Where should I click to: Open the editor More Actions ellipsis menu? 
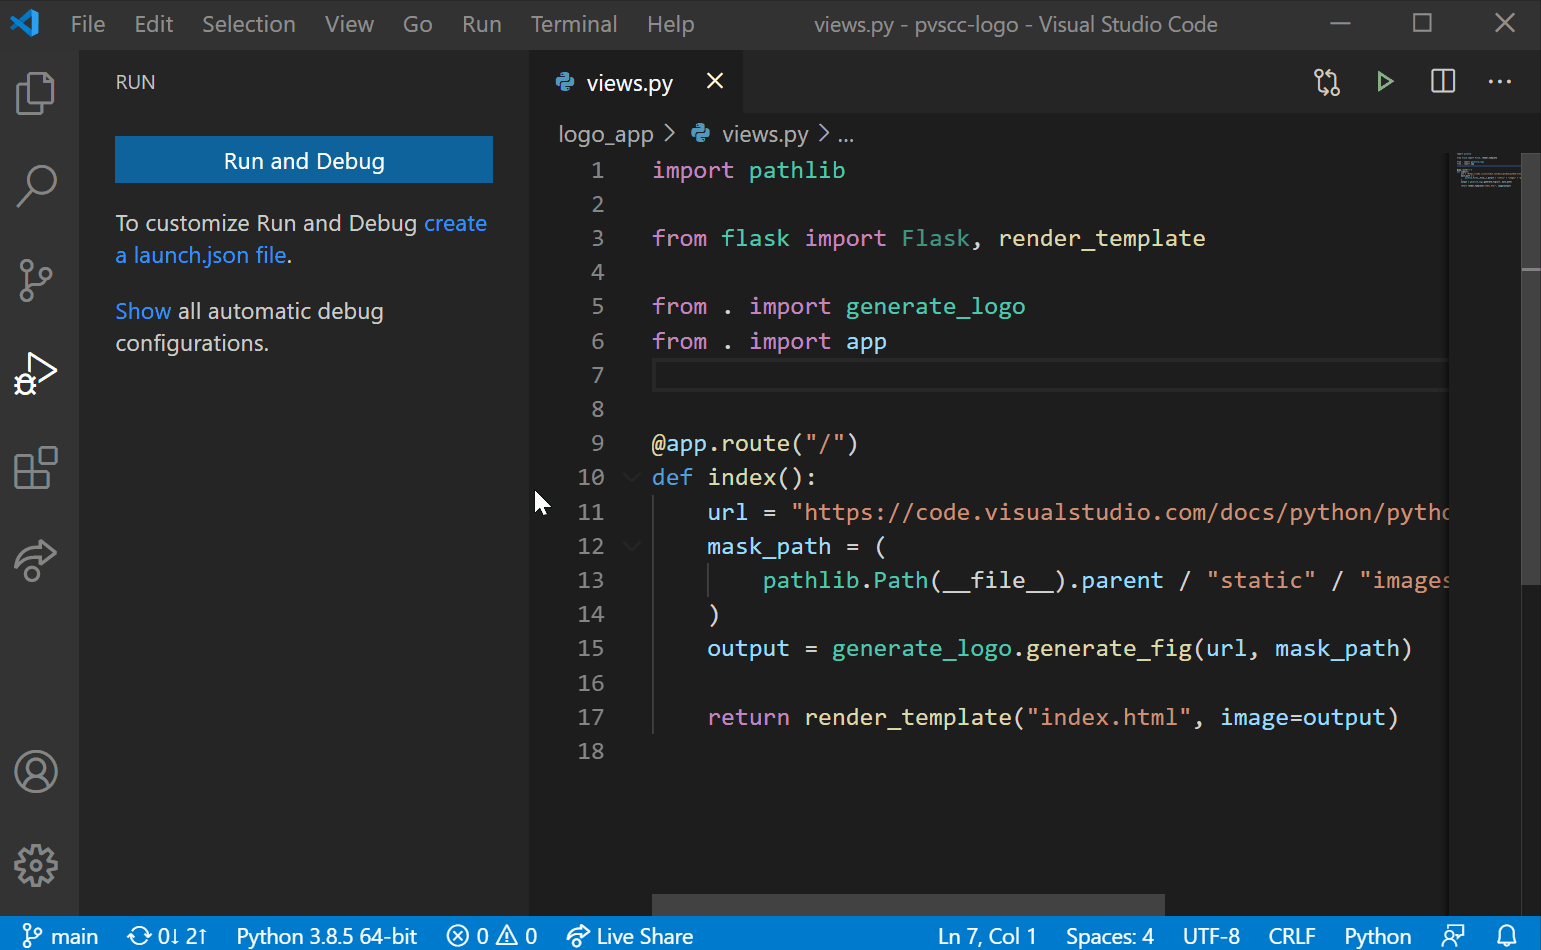click(x=1499, y=82)
